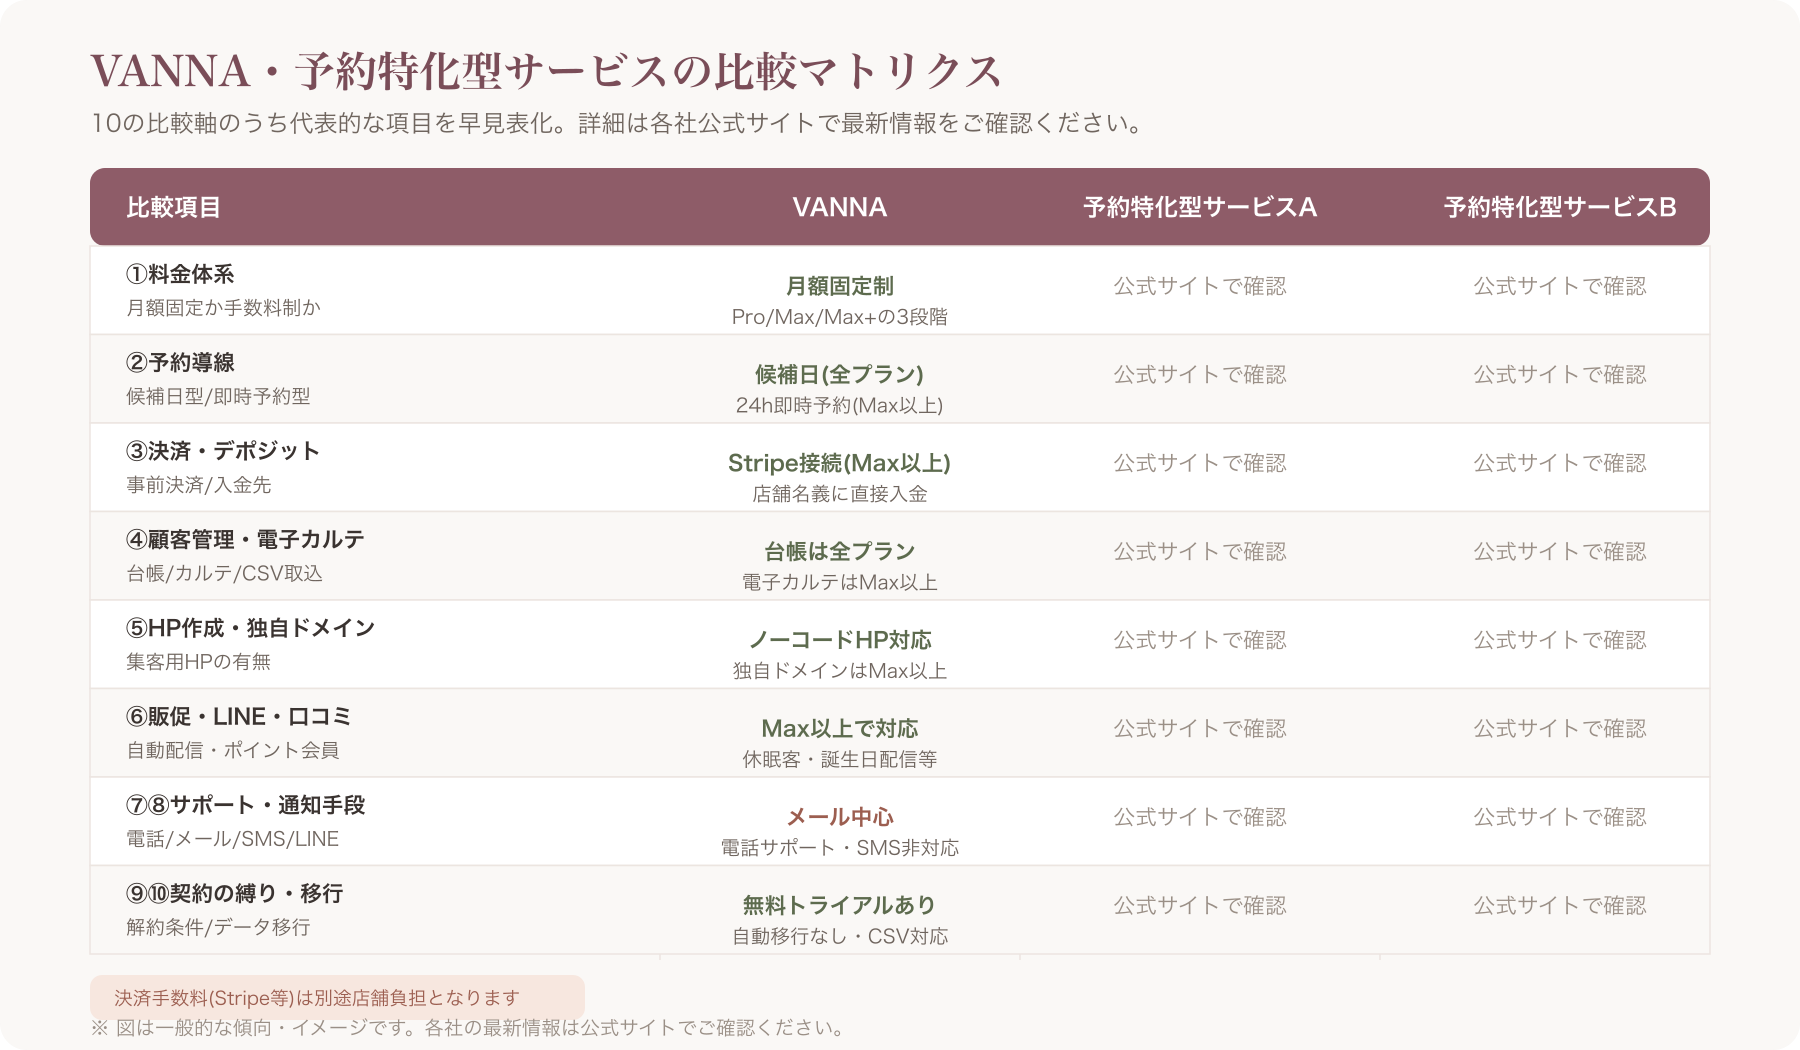Click '休眠客・誕生日配信等' text
Viewport: 1800px width, 1050px height.
[x=840, y=759]
